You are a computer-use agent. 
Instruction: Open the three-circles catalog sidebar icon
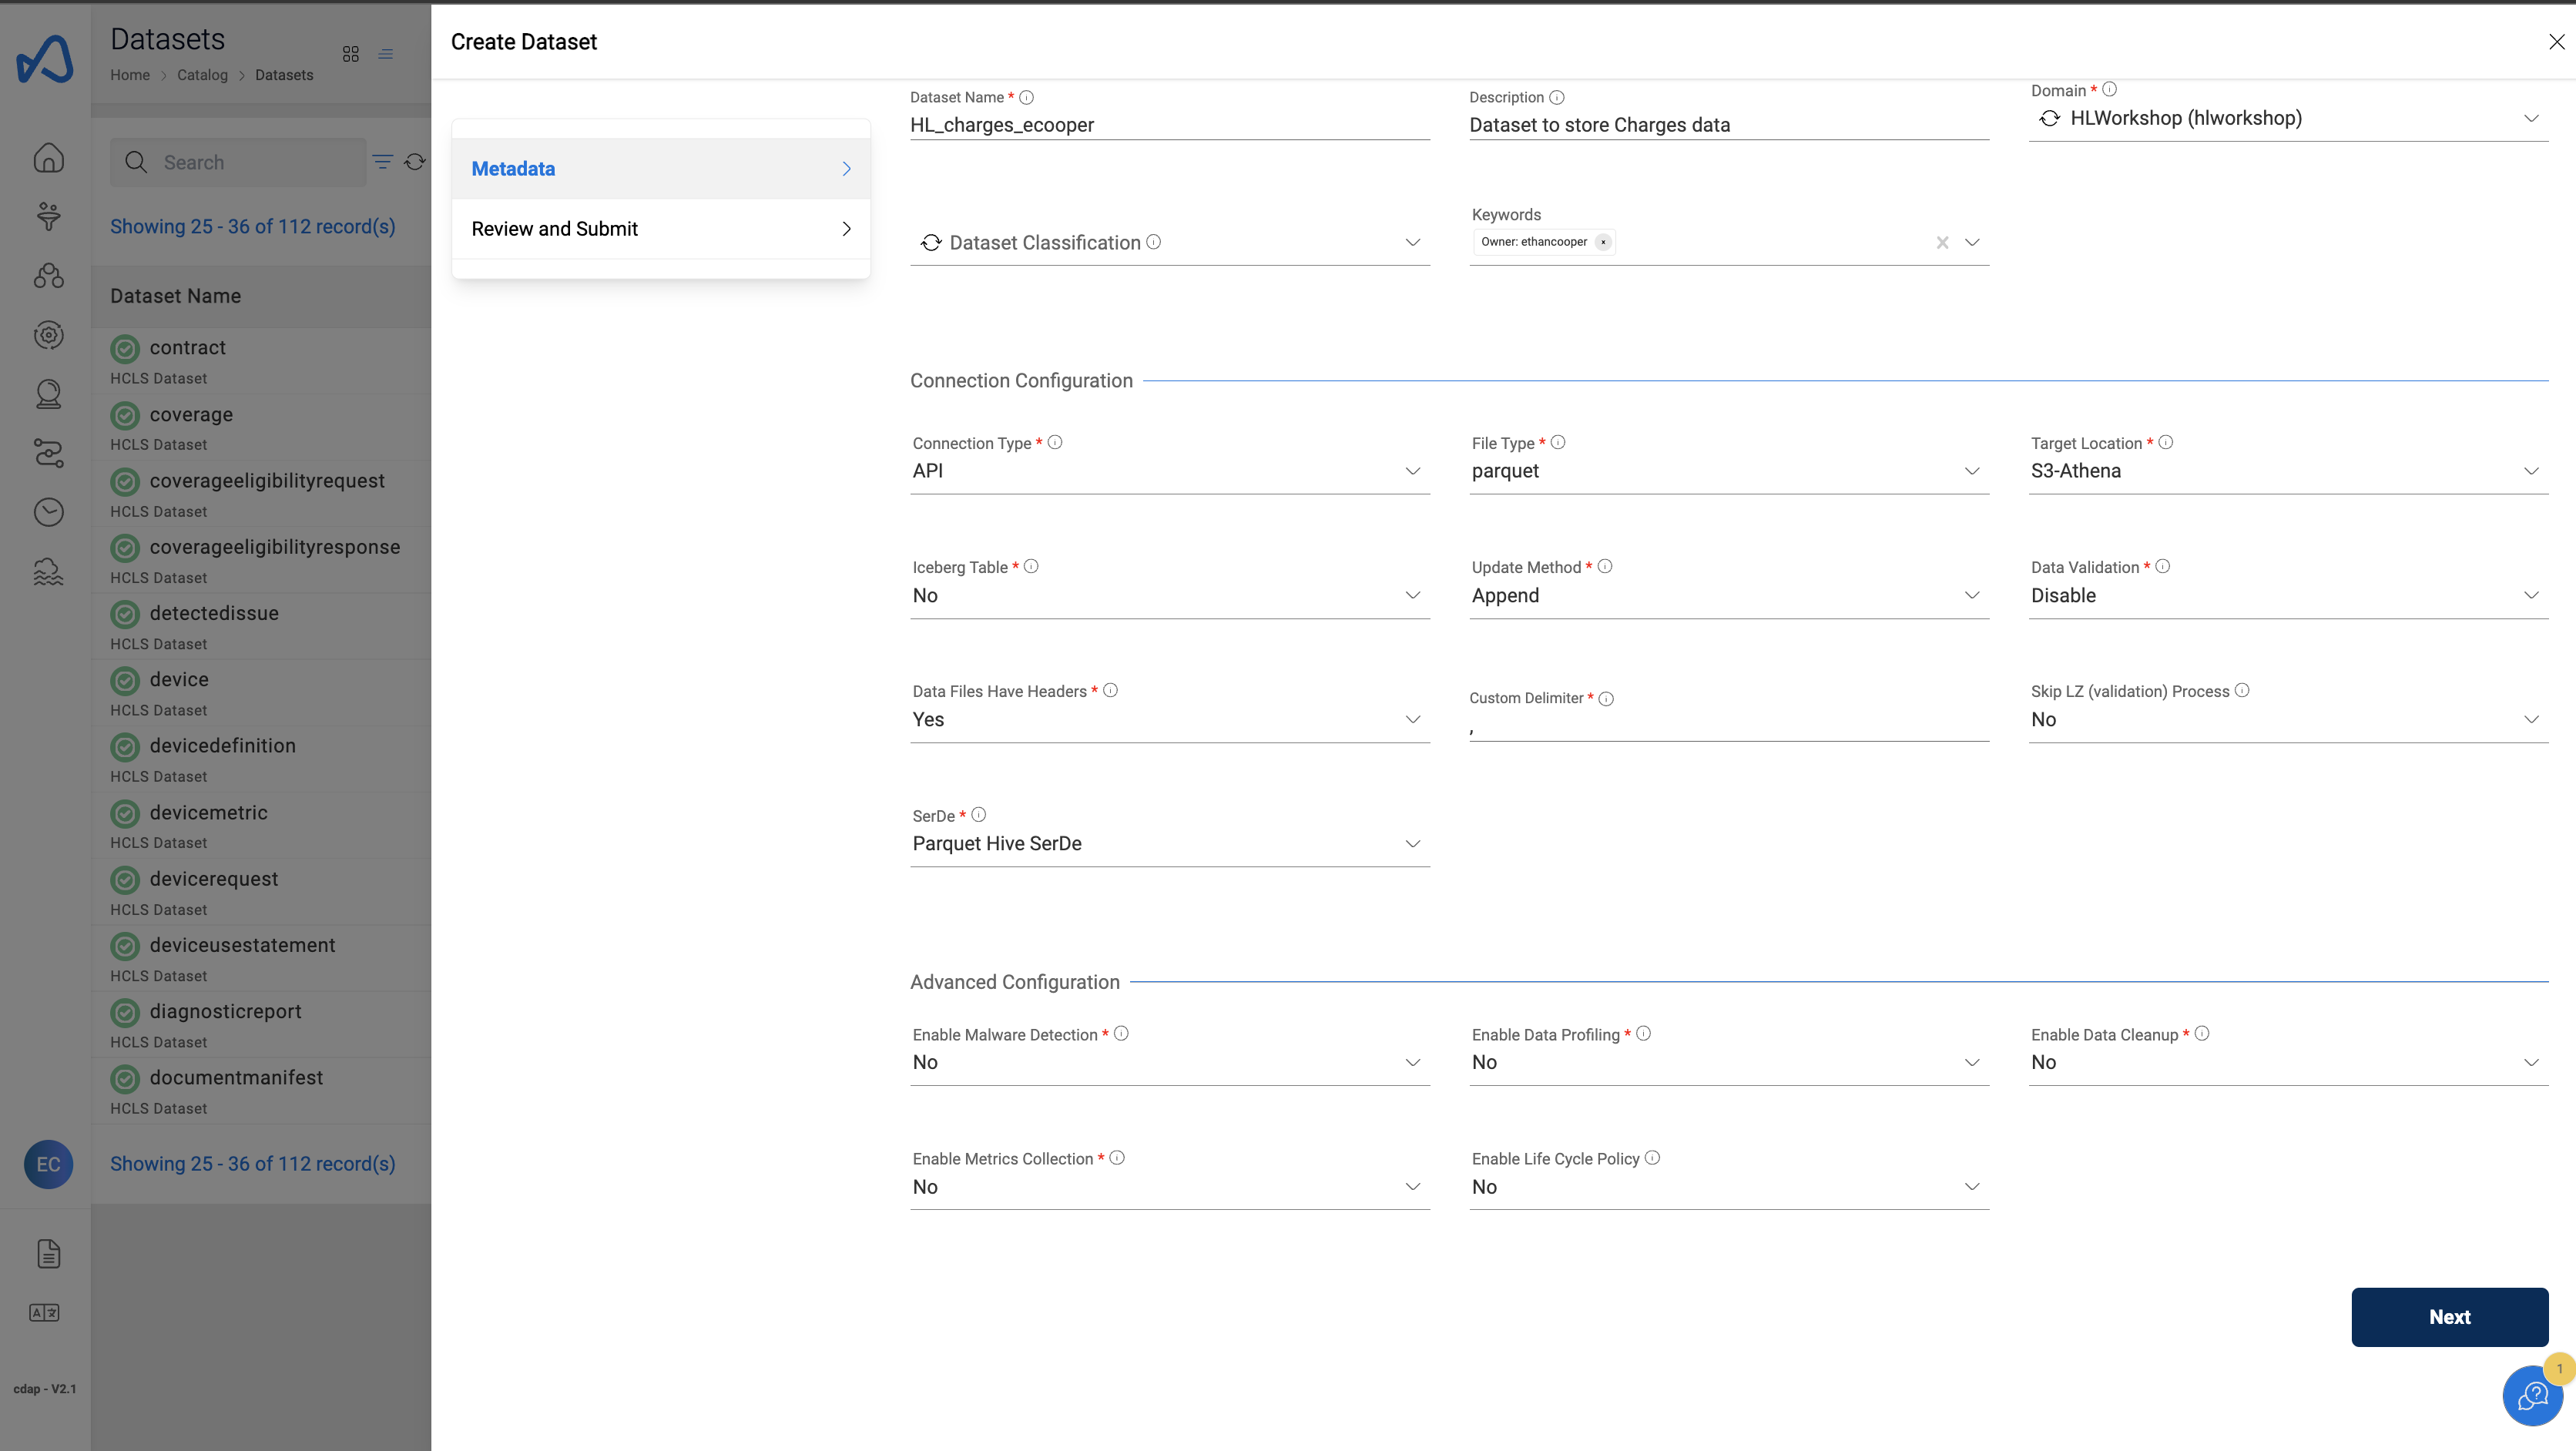(x=48, y=276)
